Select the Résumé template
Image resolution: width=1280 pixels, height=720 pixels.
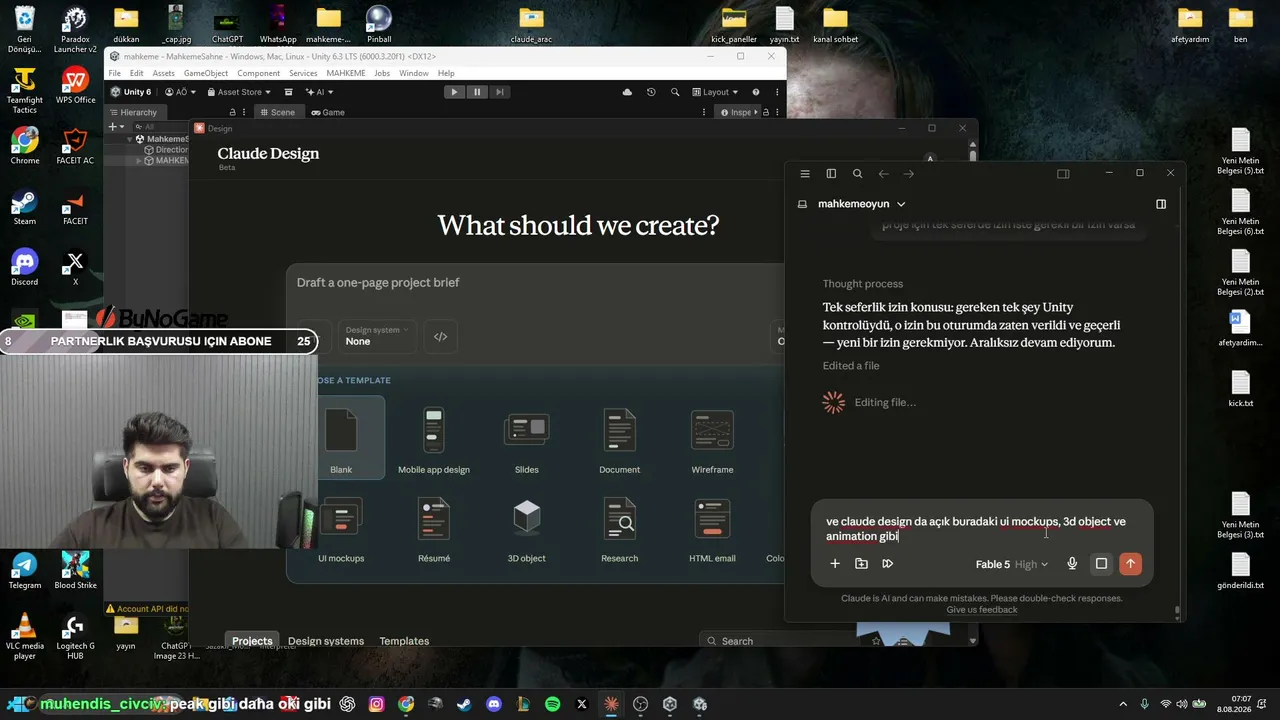(434, 530)
